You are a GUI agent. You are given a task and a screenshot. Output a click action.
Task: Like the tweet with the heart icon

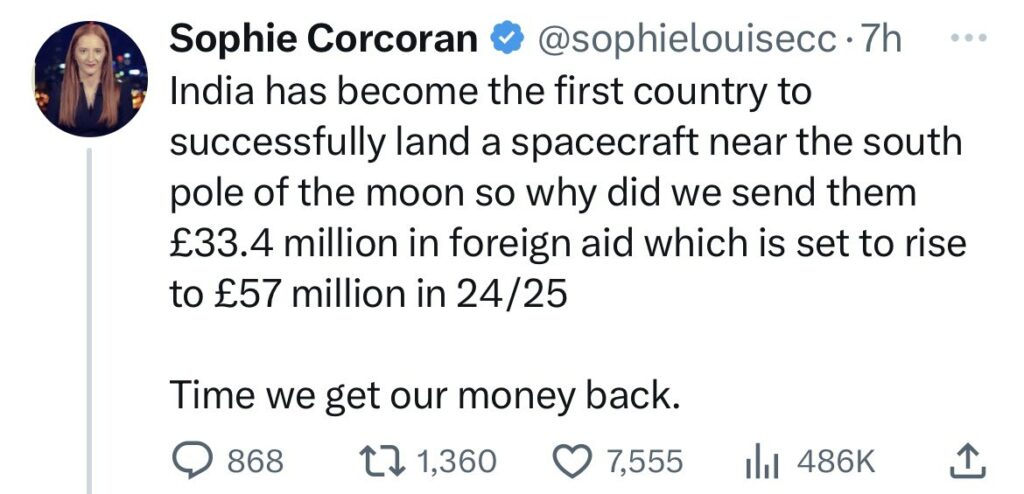[x=574, y=460]
